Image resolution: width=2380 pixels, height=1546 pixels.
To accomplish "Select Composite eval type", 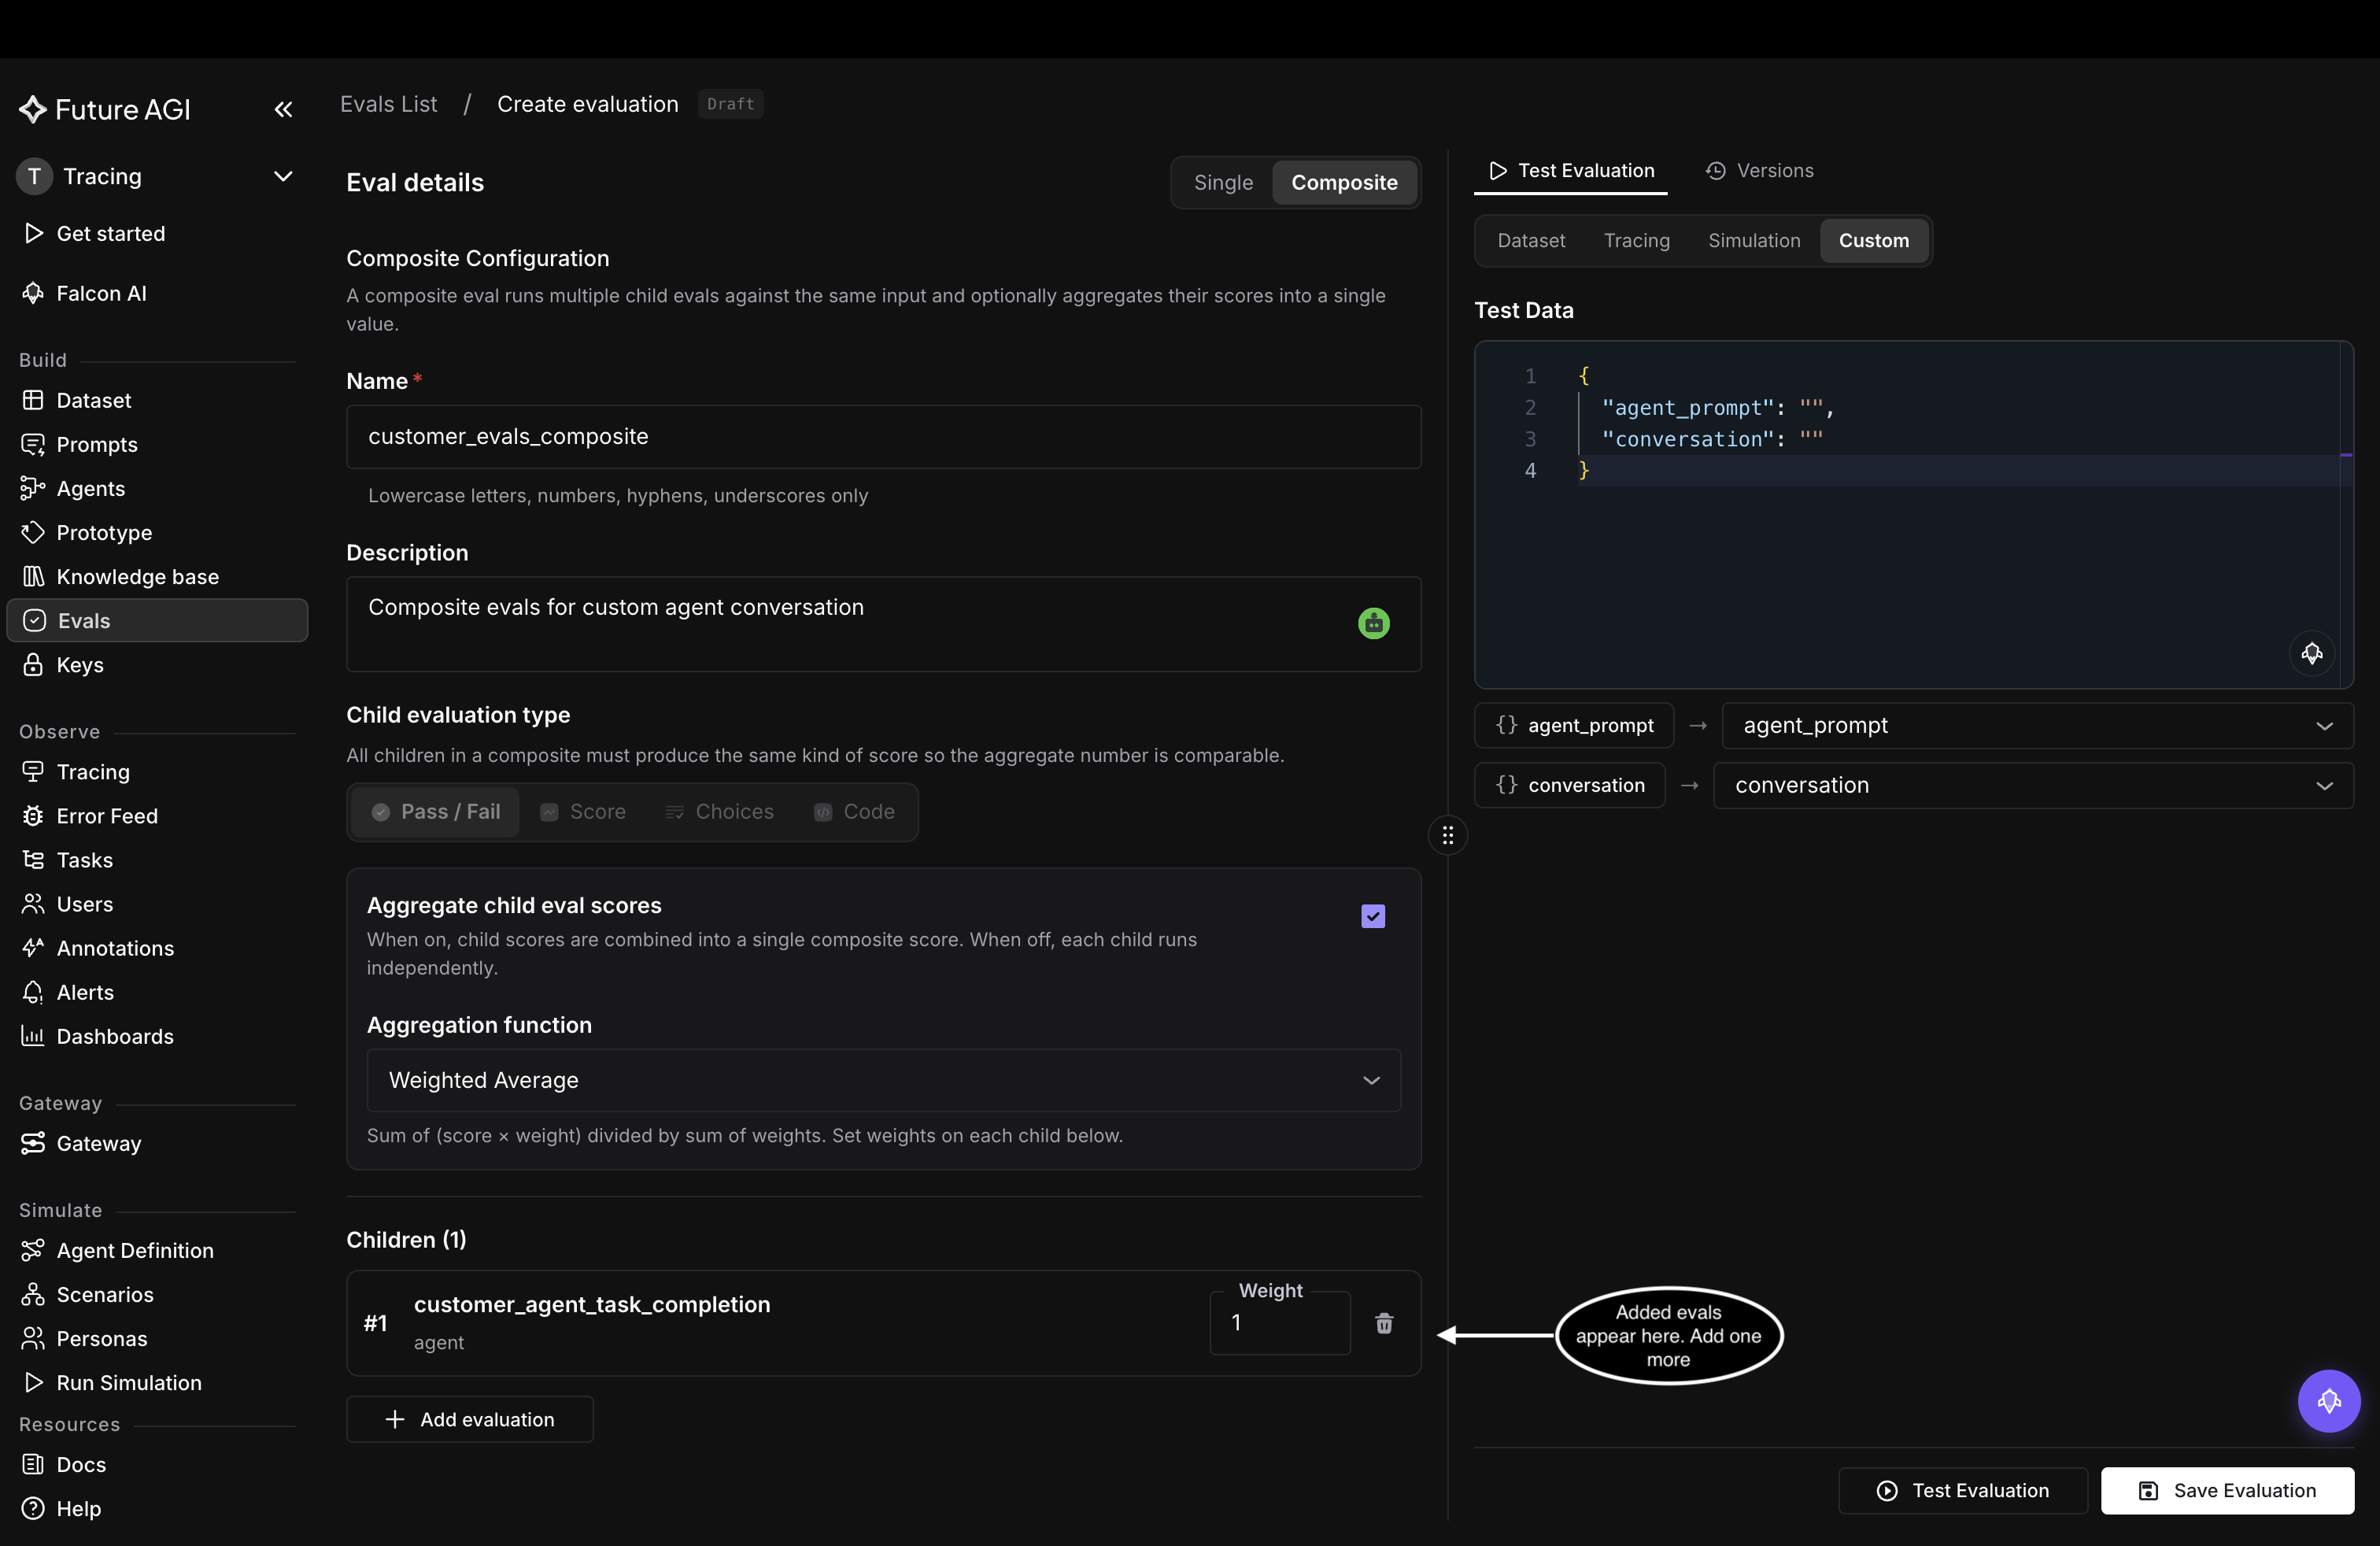I will click(x=1344, y=182).
